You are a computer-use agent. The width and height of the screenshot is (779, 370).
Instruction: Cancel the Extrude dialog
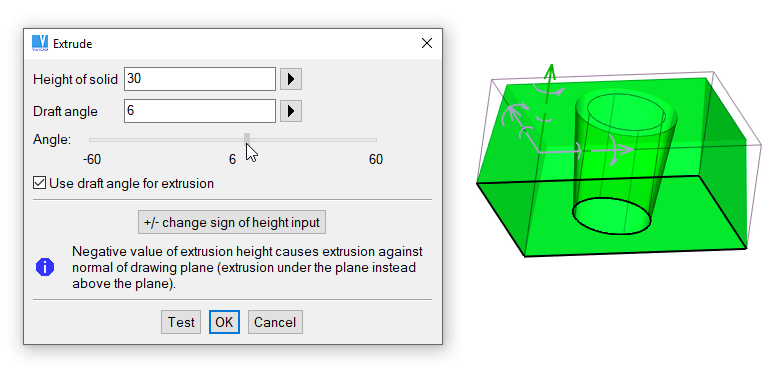tap(275, 322)
